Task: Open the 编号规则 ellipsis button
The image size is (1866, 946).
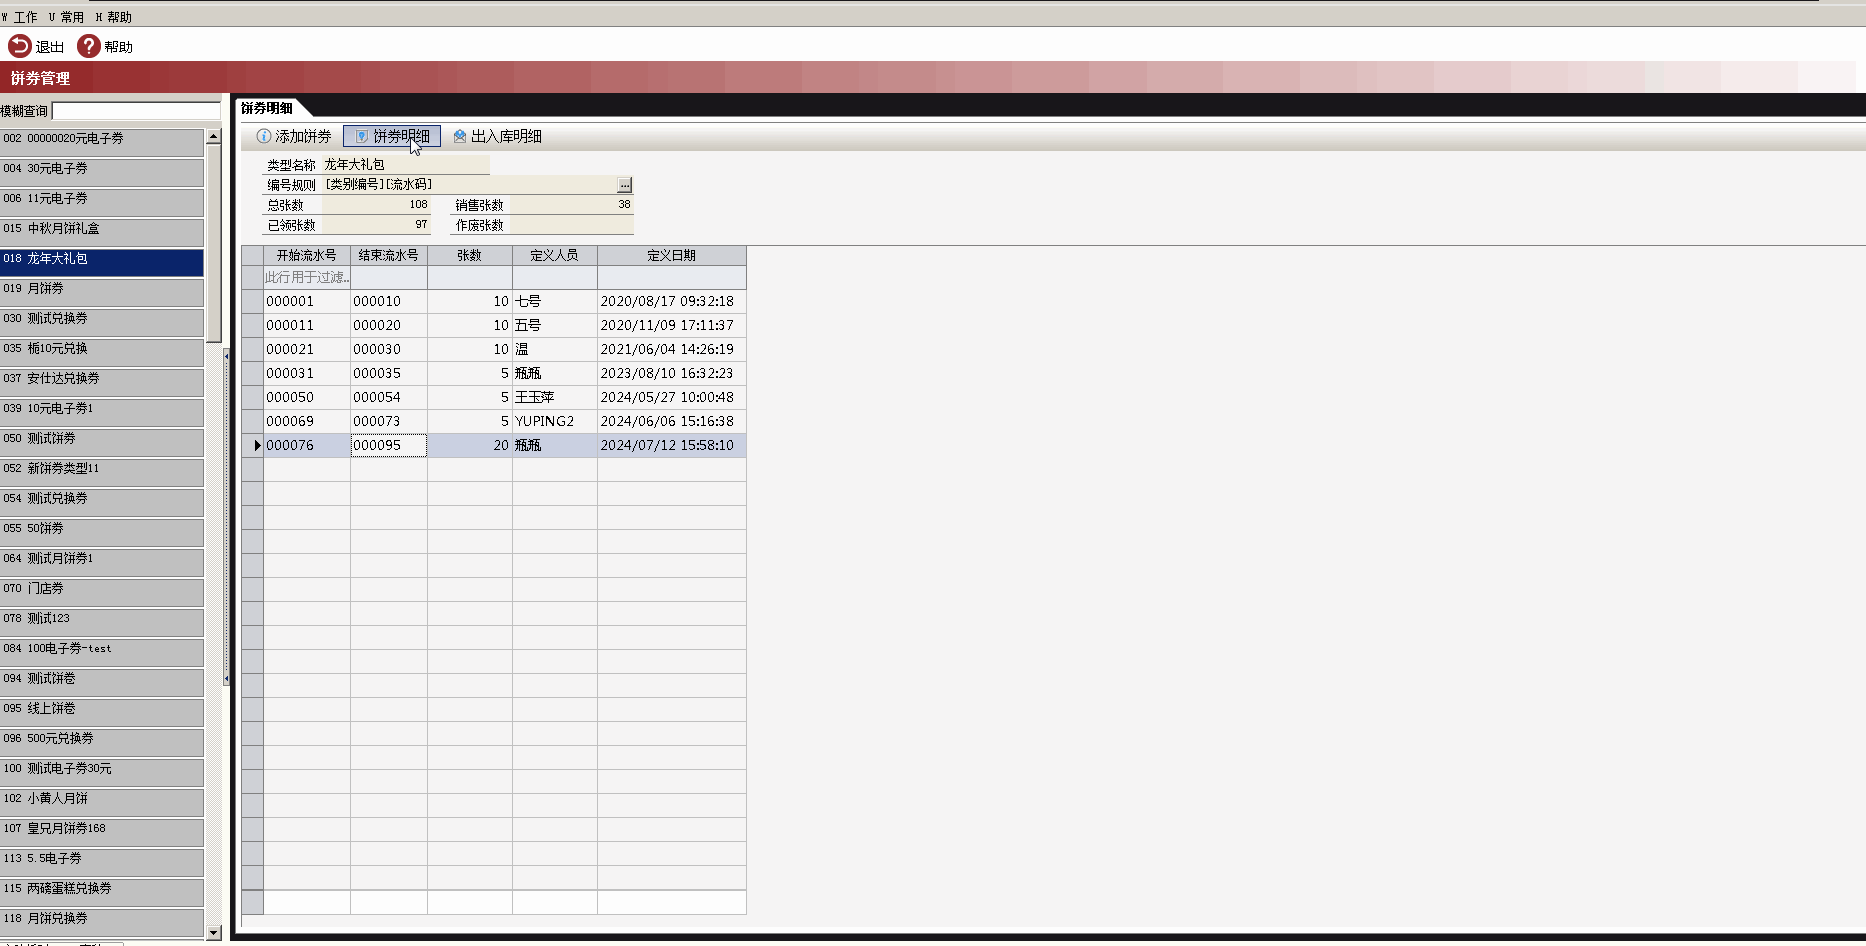Action: (x=624, y=185)
